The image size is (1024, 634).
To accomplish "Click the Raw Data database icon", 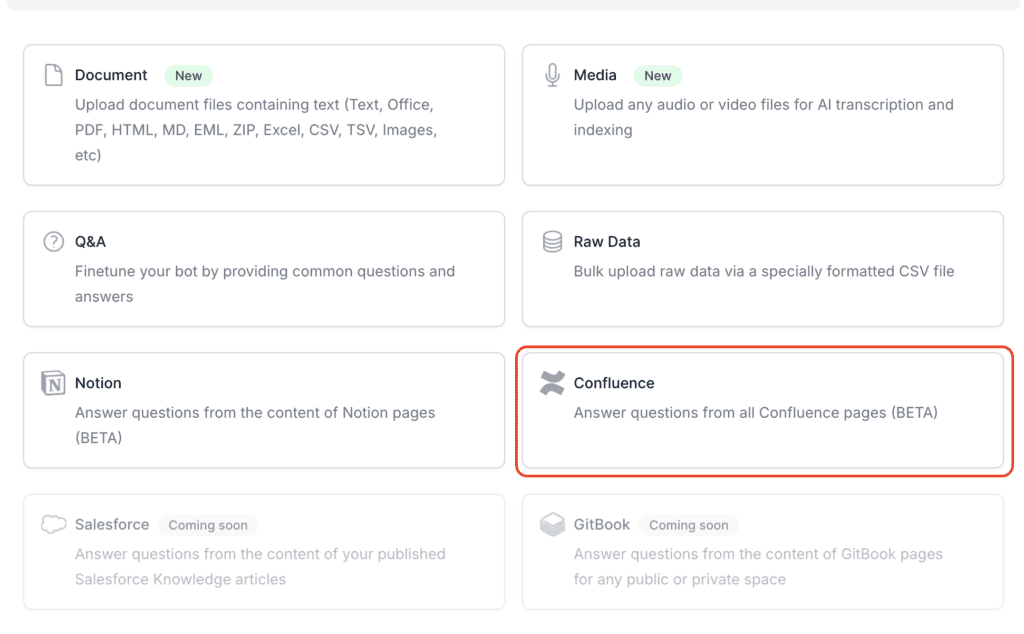I will 552,242.
